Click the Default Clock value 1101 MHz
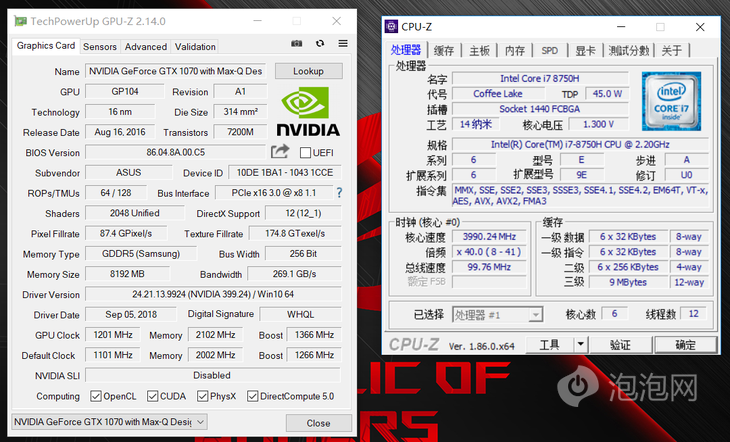This screenshot has width=730, height=442. coord(113,355)
